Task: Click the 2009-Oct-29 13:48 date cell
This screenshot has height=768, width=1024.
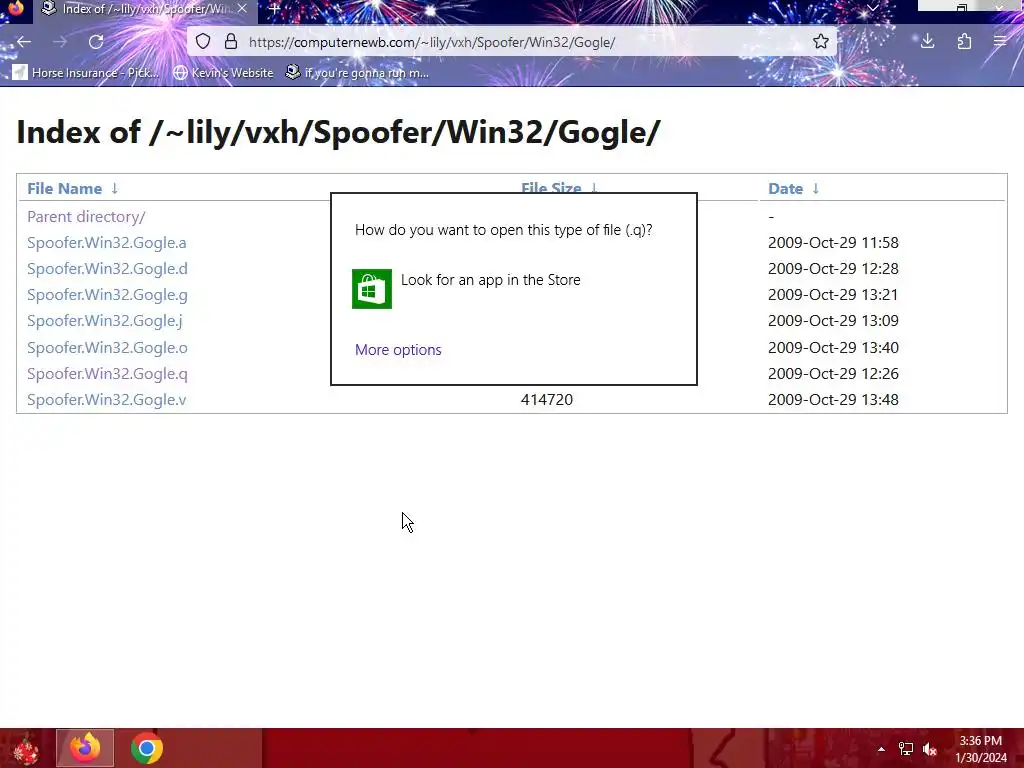Action: (833, 400)
